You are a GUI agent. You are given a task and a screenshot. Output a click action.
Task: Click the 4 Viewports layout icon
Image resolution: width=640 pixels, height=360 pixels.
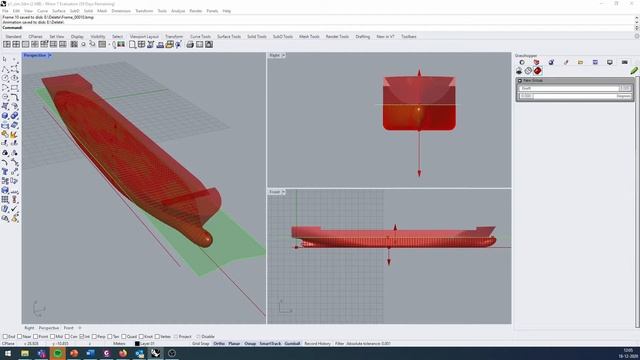click(7, 44)
